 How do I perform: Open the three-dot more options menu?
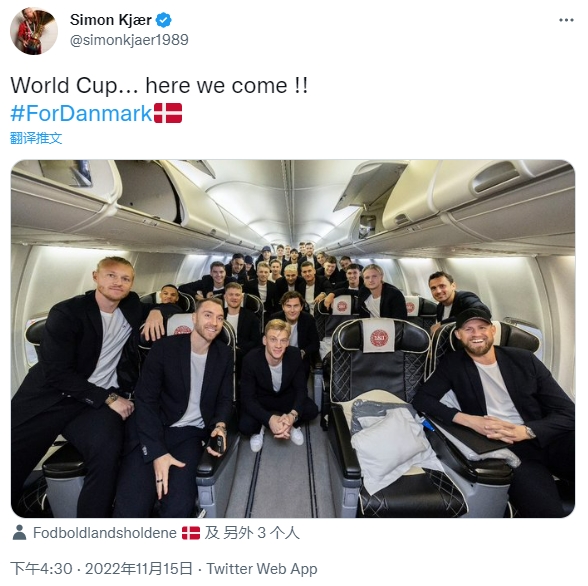point(566,20)
